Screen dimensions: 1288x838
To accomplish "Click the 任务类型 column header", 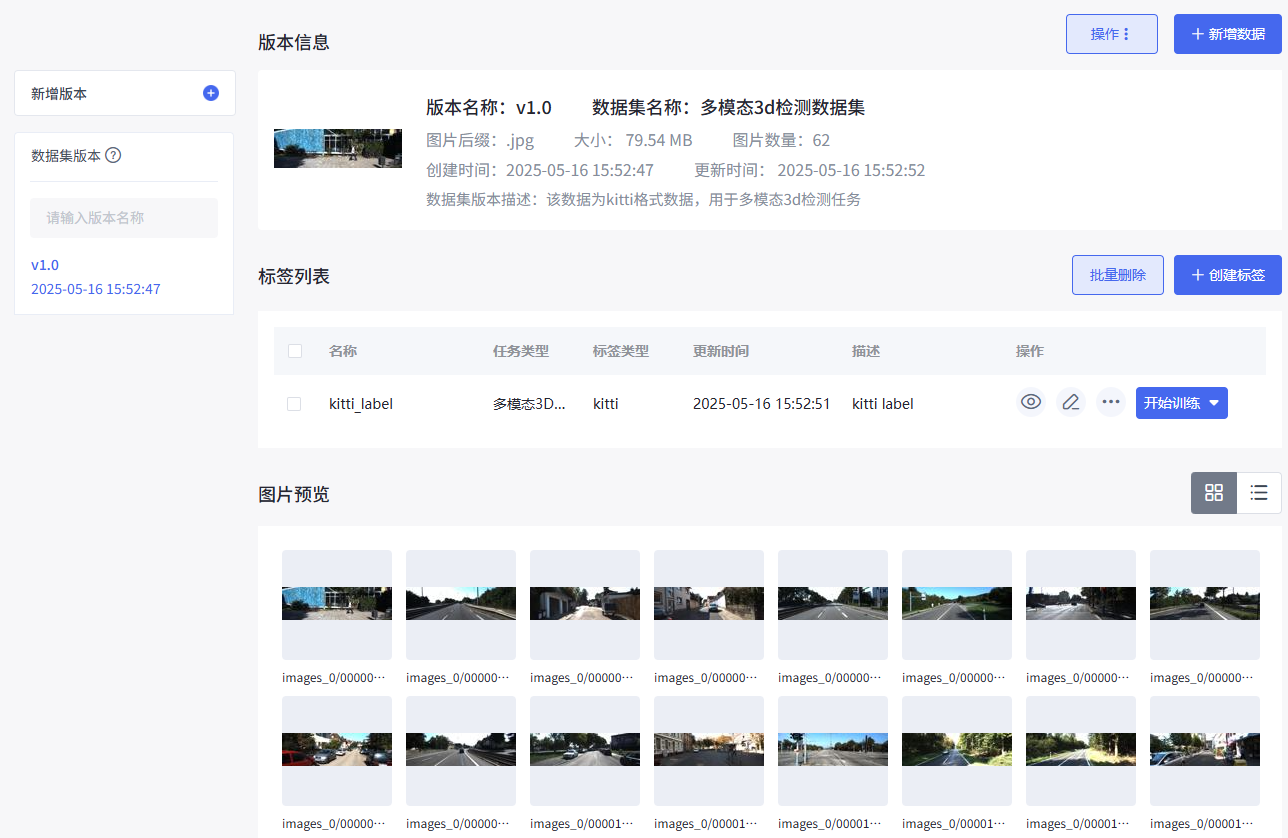I will [x=521, y=351].
